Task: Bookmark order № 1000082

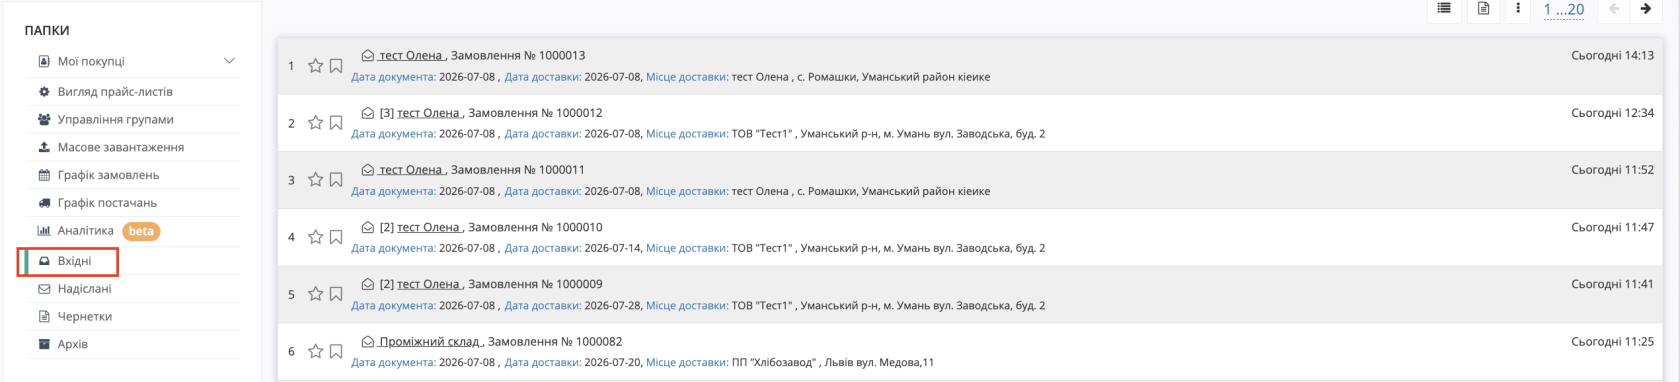Action: tap(336, 351)
